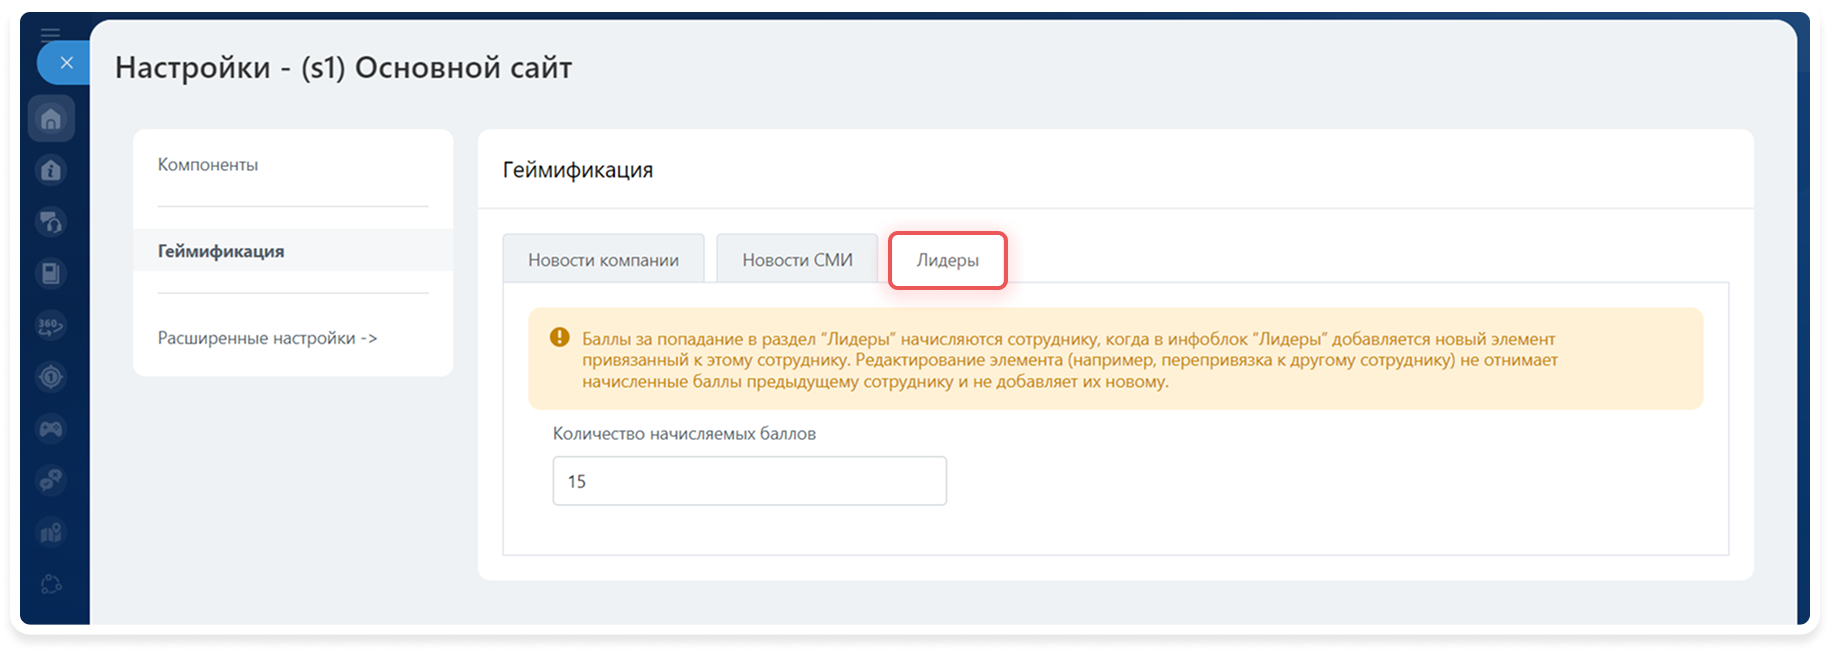Focus the points field showing 15
The height and width of the screenshot is (653, 1830).
point(749,481)
